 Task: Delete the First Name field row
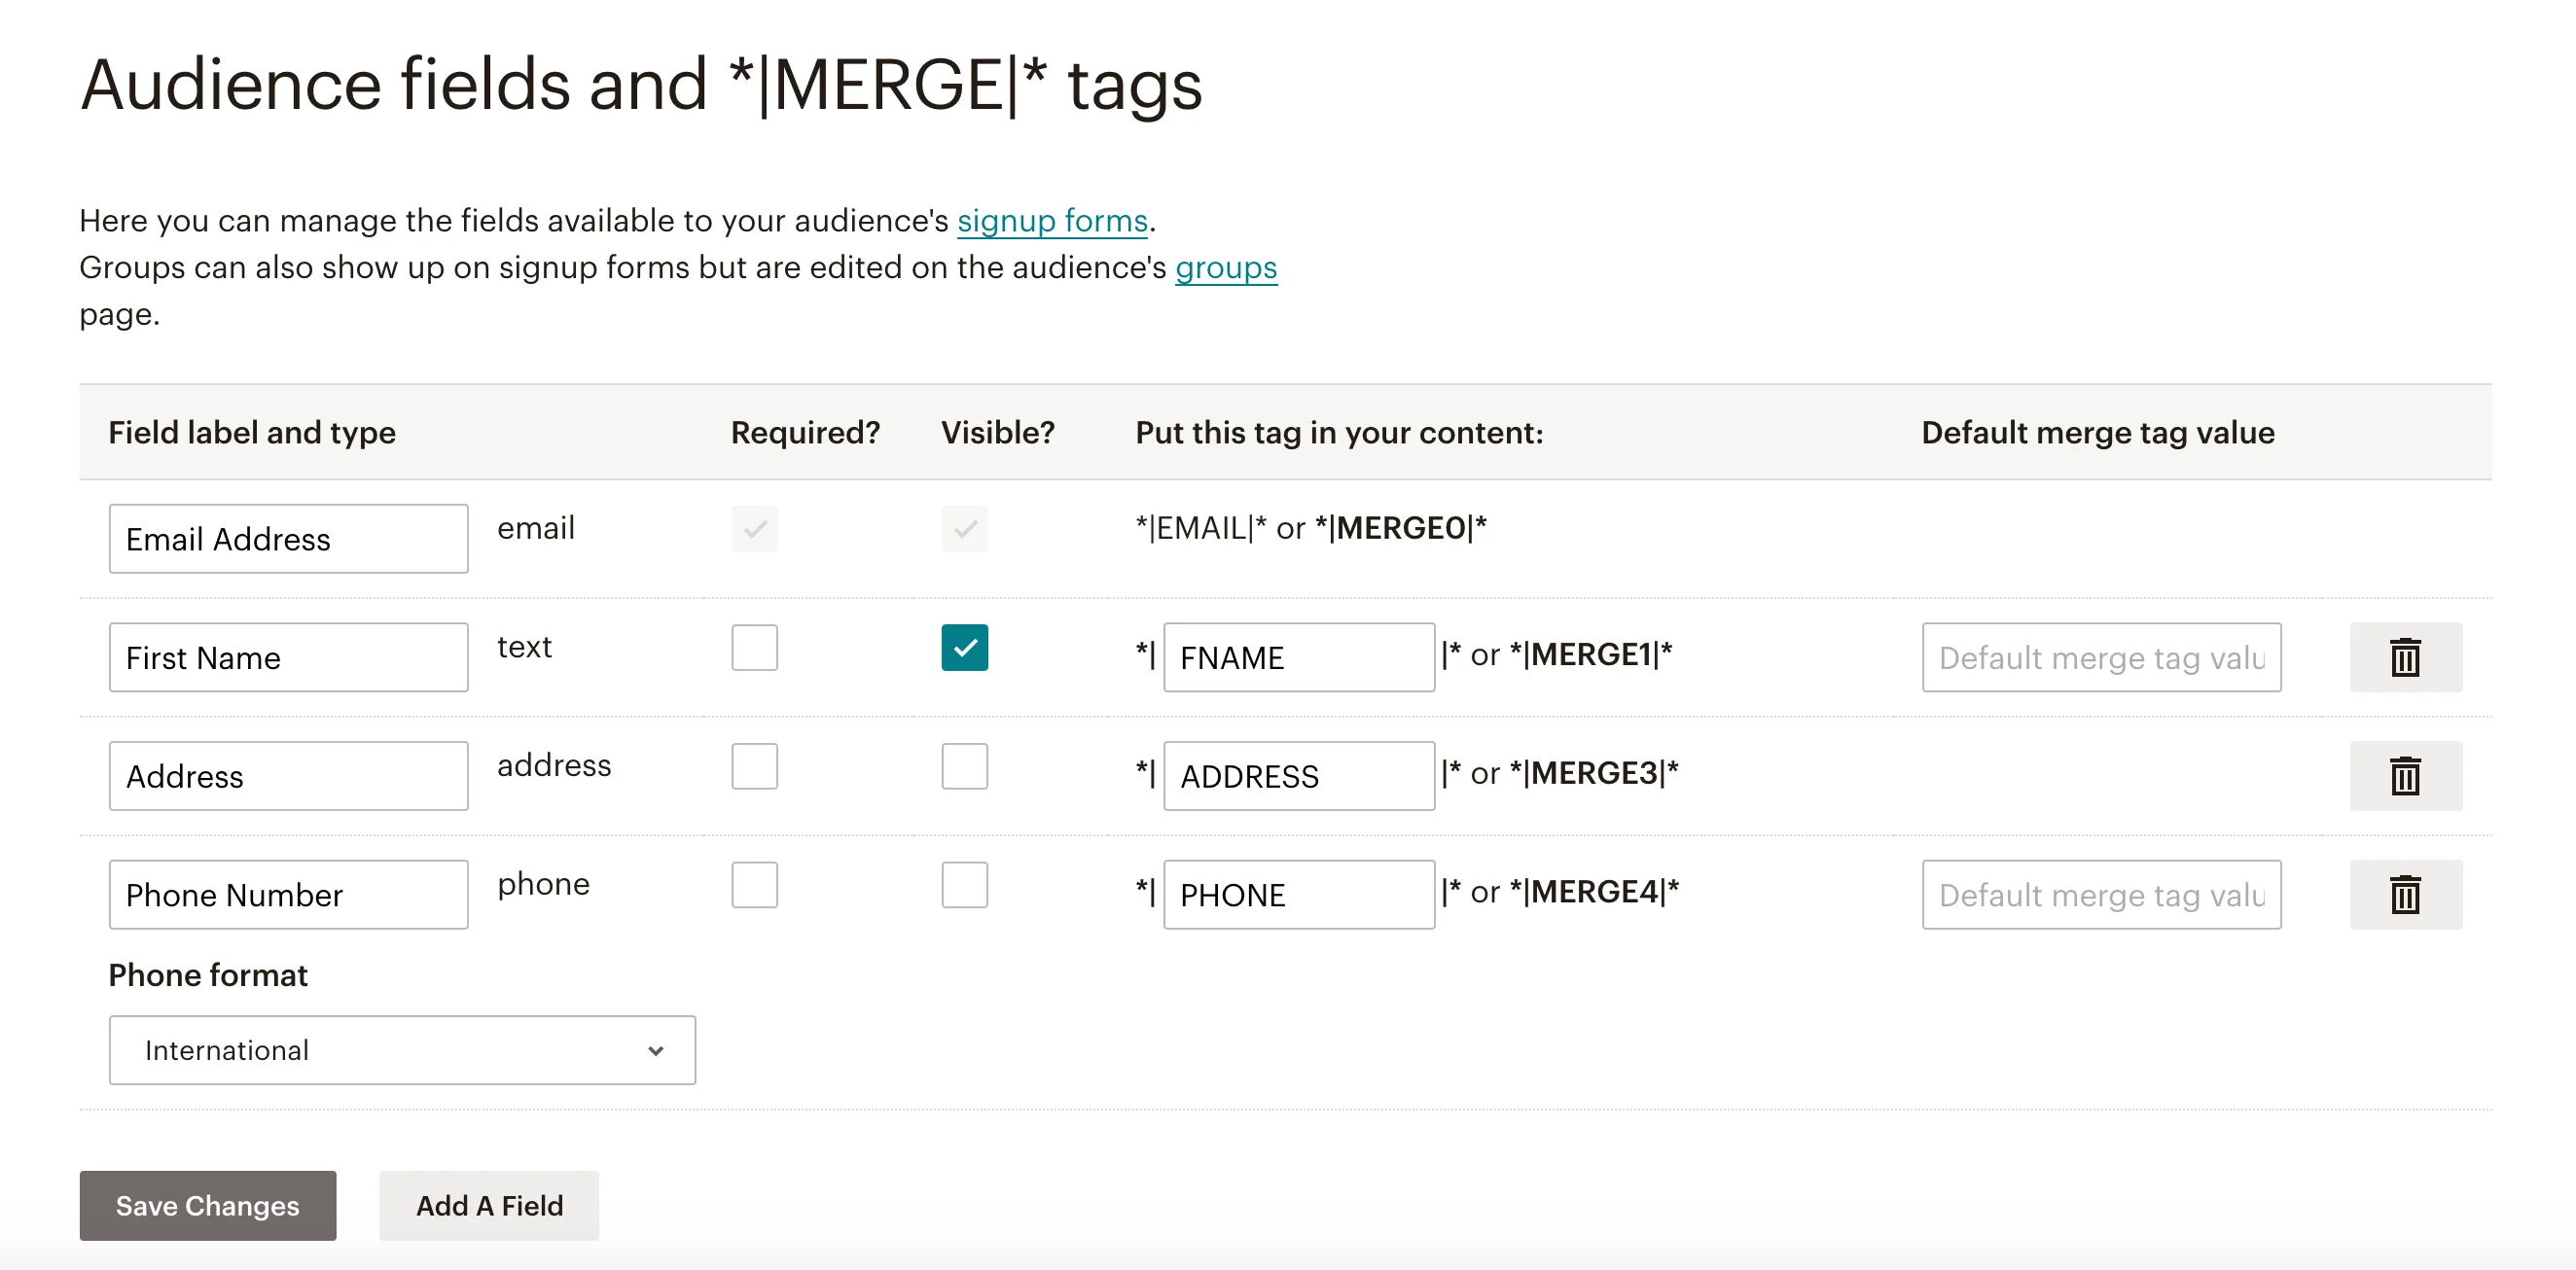click(x=2404, y=657)
